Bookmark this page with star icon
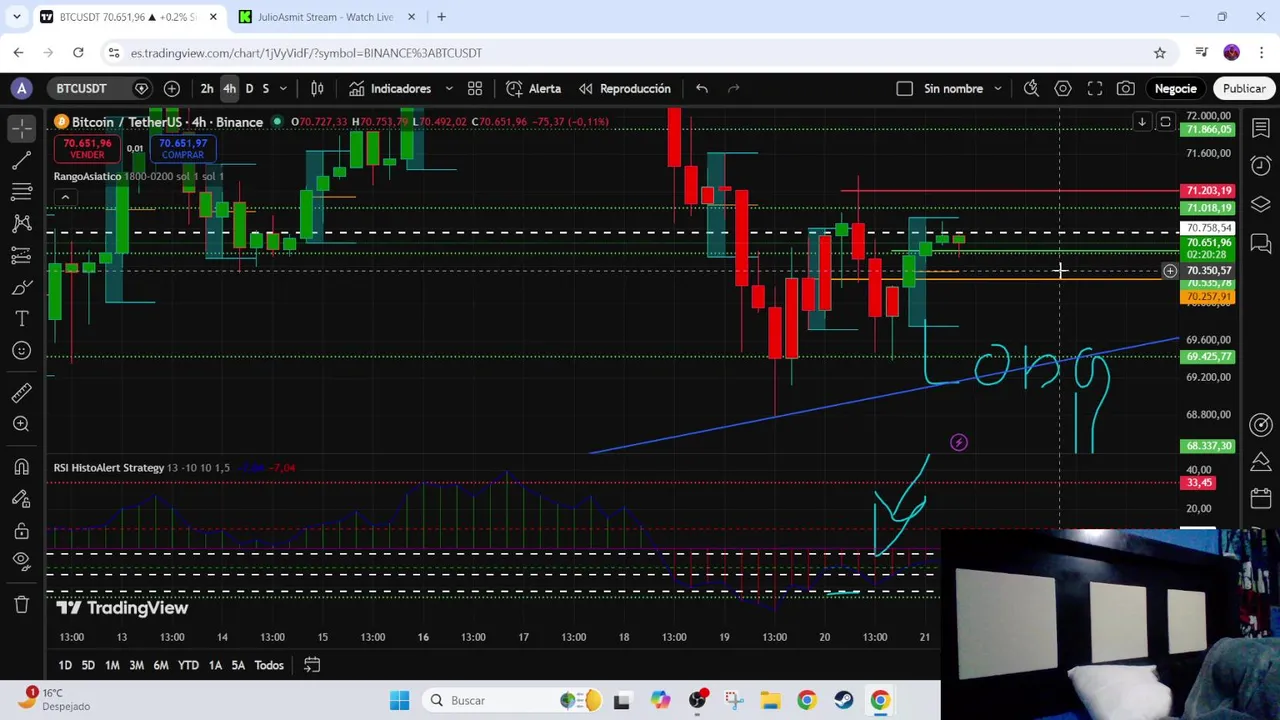Image resolution: width=1280 pixels, height=720 pixels. [x=1160, y=53]
